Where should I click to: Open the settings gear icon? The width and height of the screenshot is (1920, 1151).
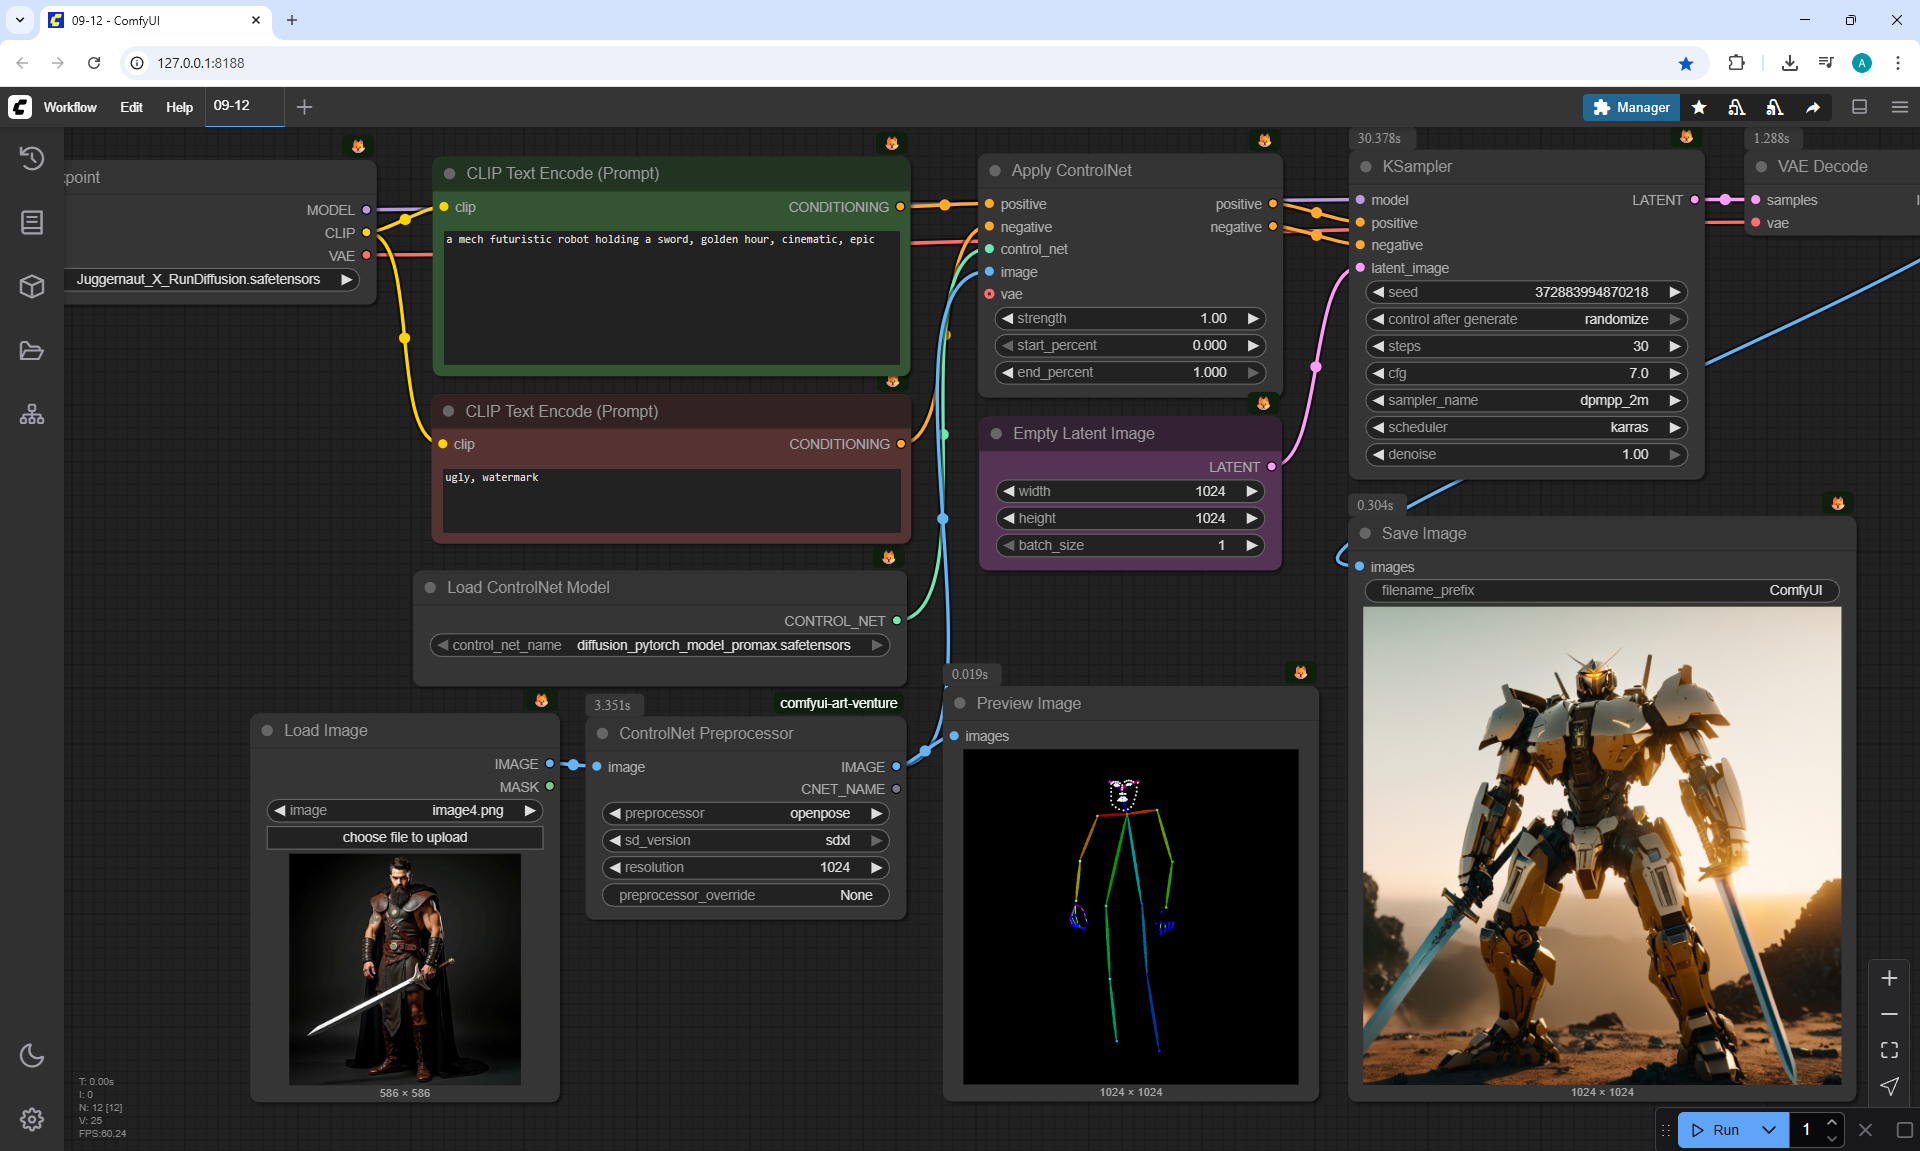tap(32, 1119)
